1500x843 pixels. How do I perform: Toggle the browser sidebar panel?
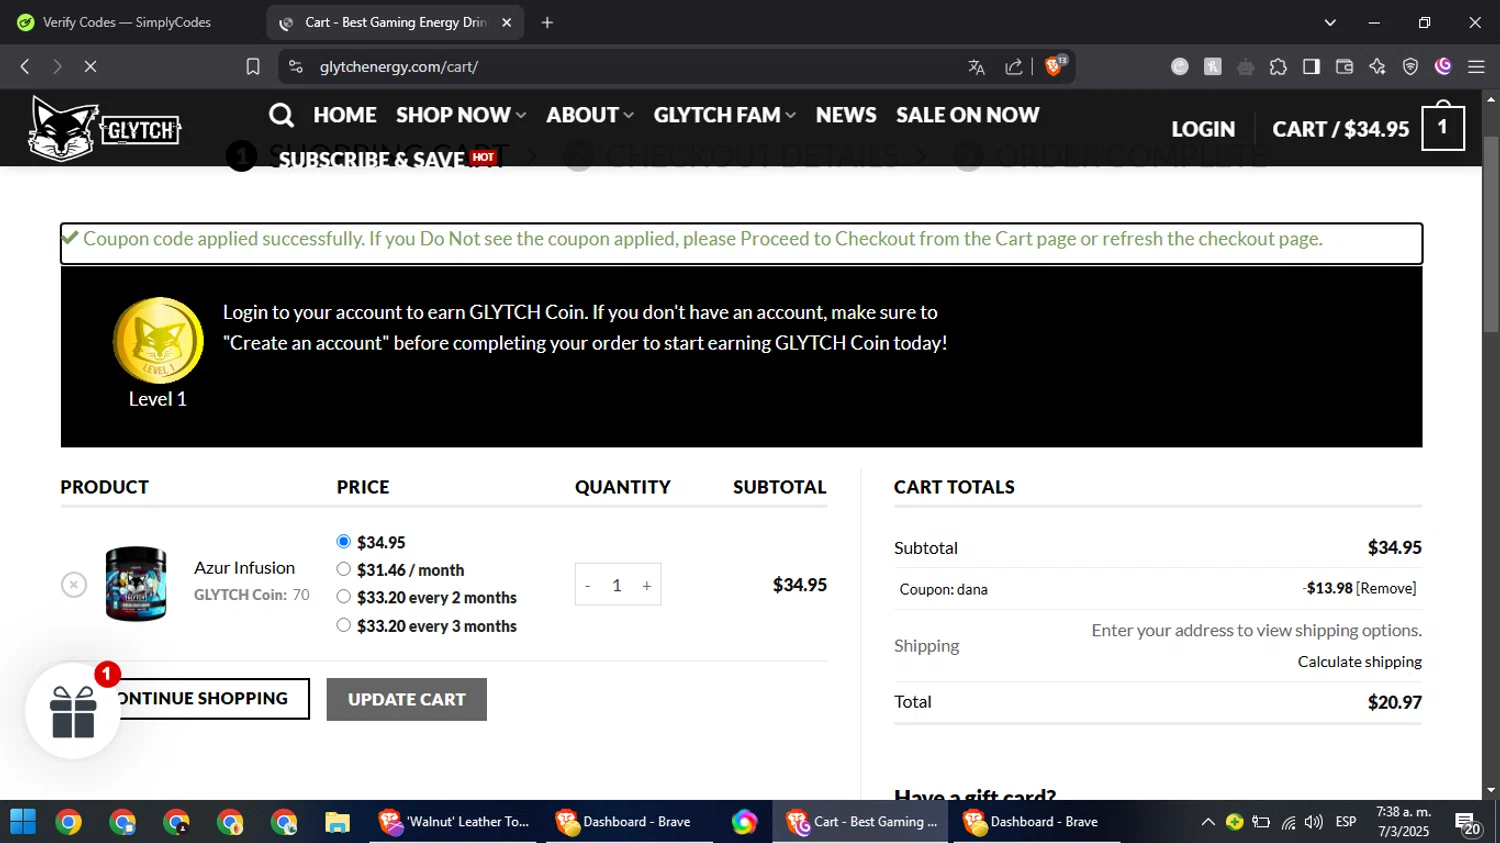(1311, 67)
